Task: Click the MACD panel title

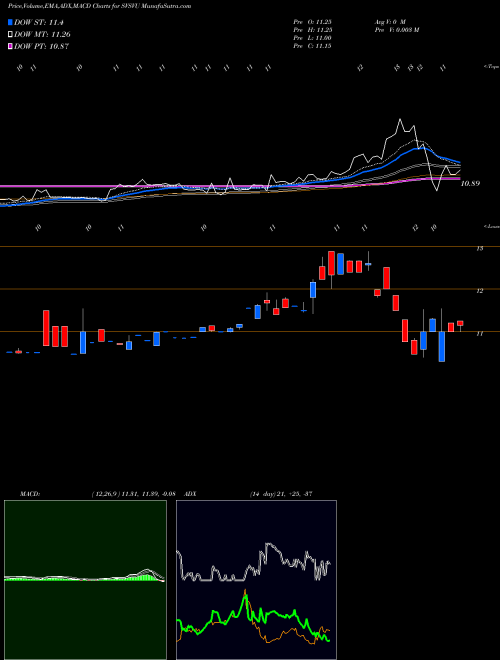Action: point(30,494)
